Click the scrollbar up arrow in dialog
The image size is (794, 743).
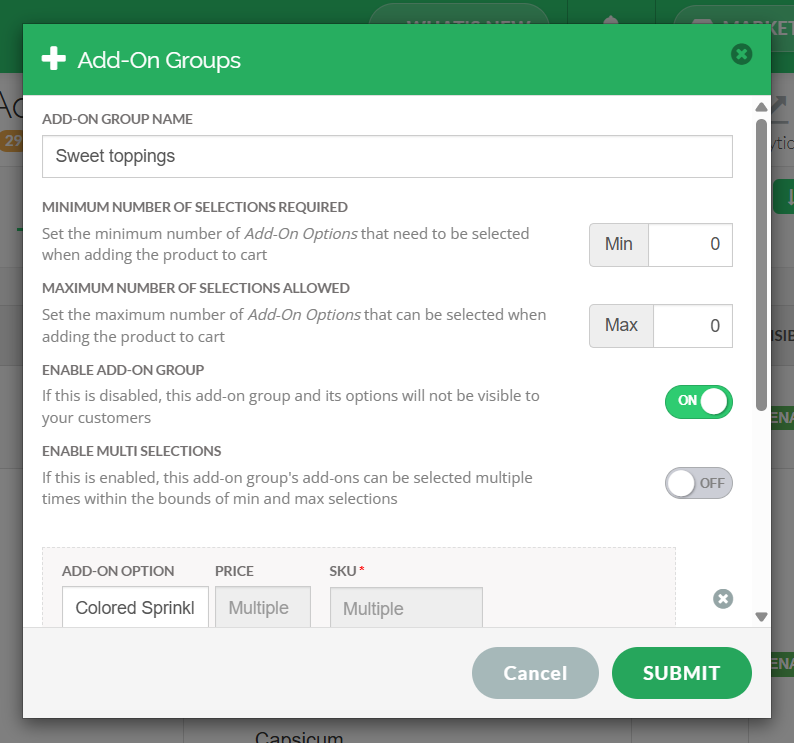[x=761, y=107]
